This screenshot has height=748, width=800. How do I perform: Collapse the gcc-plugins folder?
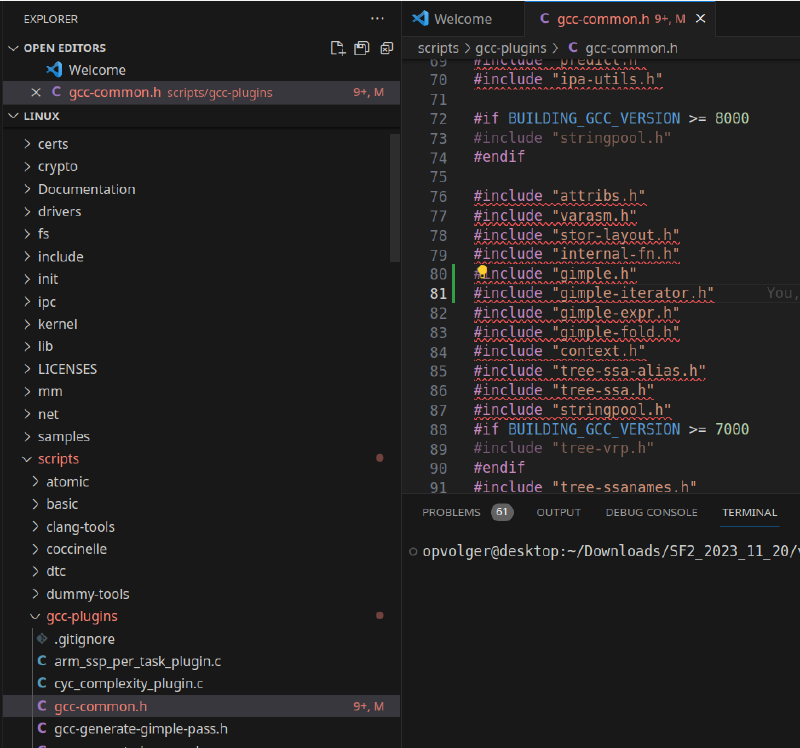[81, 616]
